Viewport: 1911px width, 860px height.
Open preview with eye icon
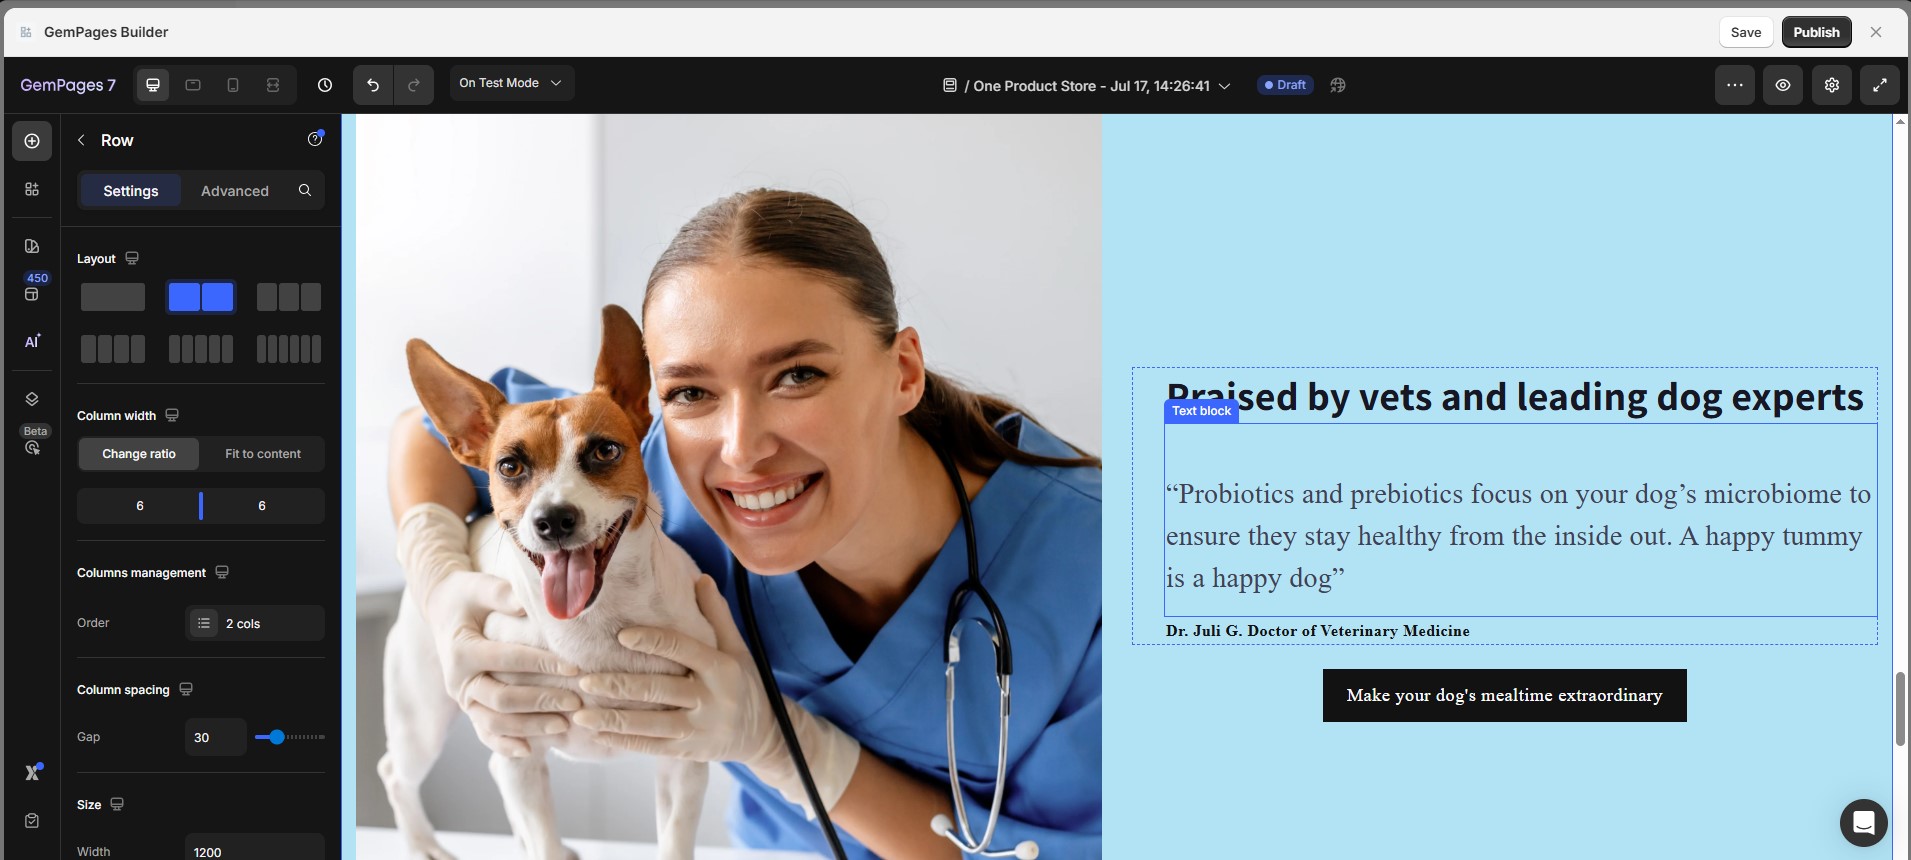(1783, 85)
